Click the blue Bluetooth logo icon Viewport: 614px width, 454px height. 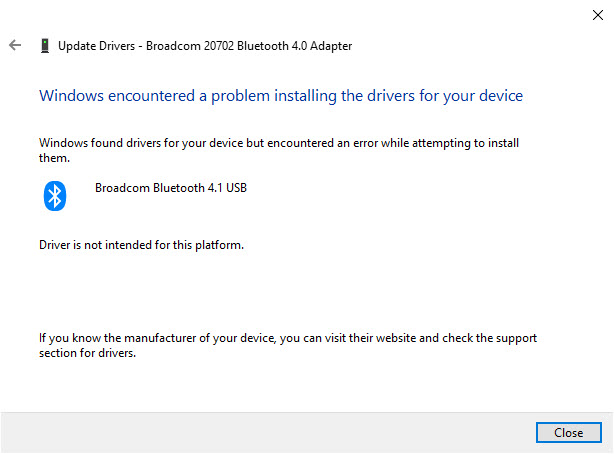tap(55, 195)
